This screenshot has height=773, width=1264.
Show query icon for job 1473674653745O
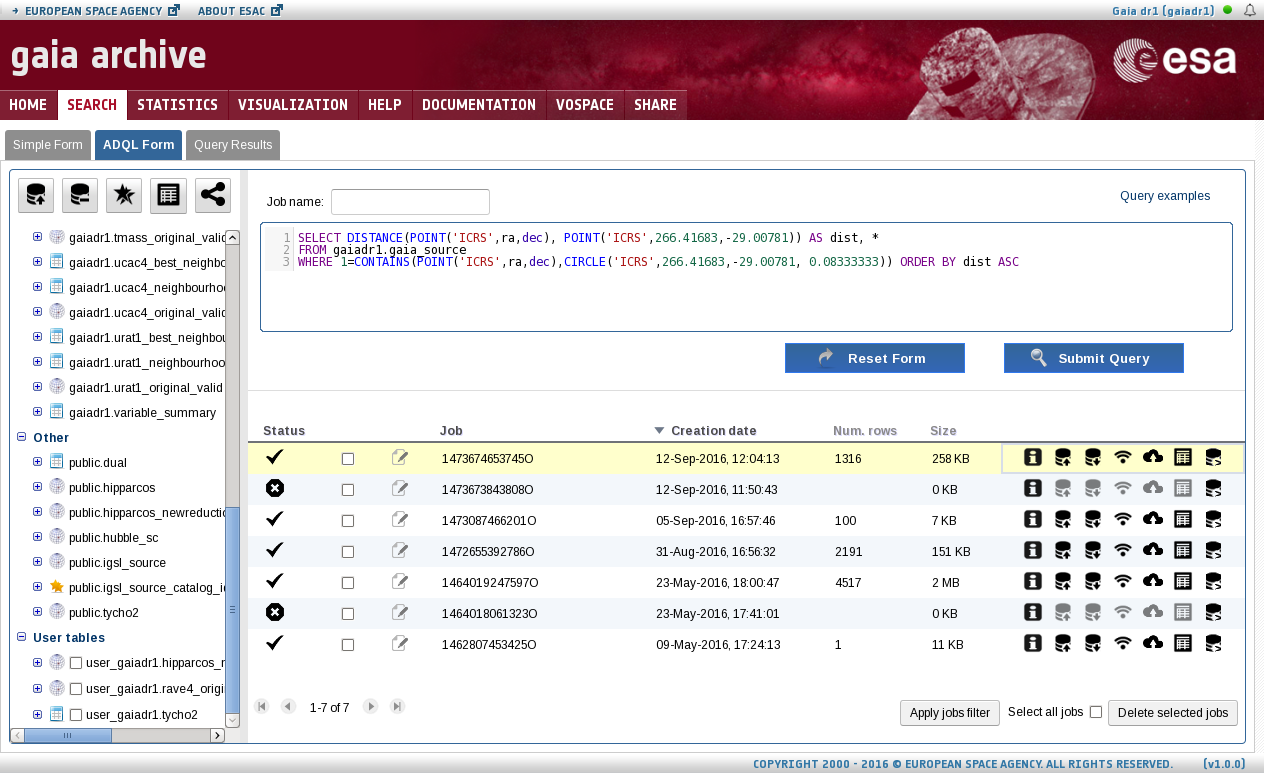pos(1213,457)
